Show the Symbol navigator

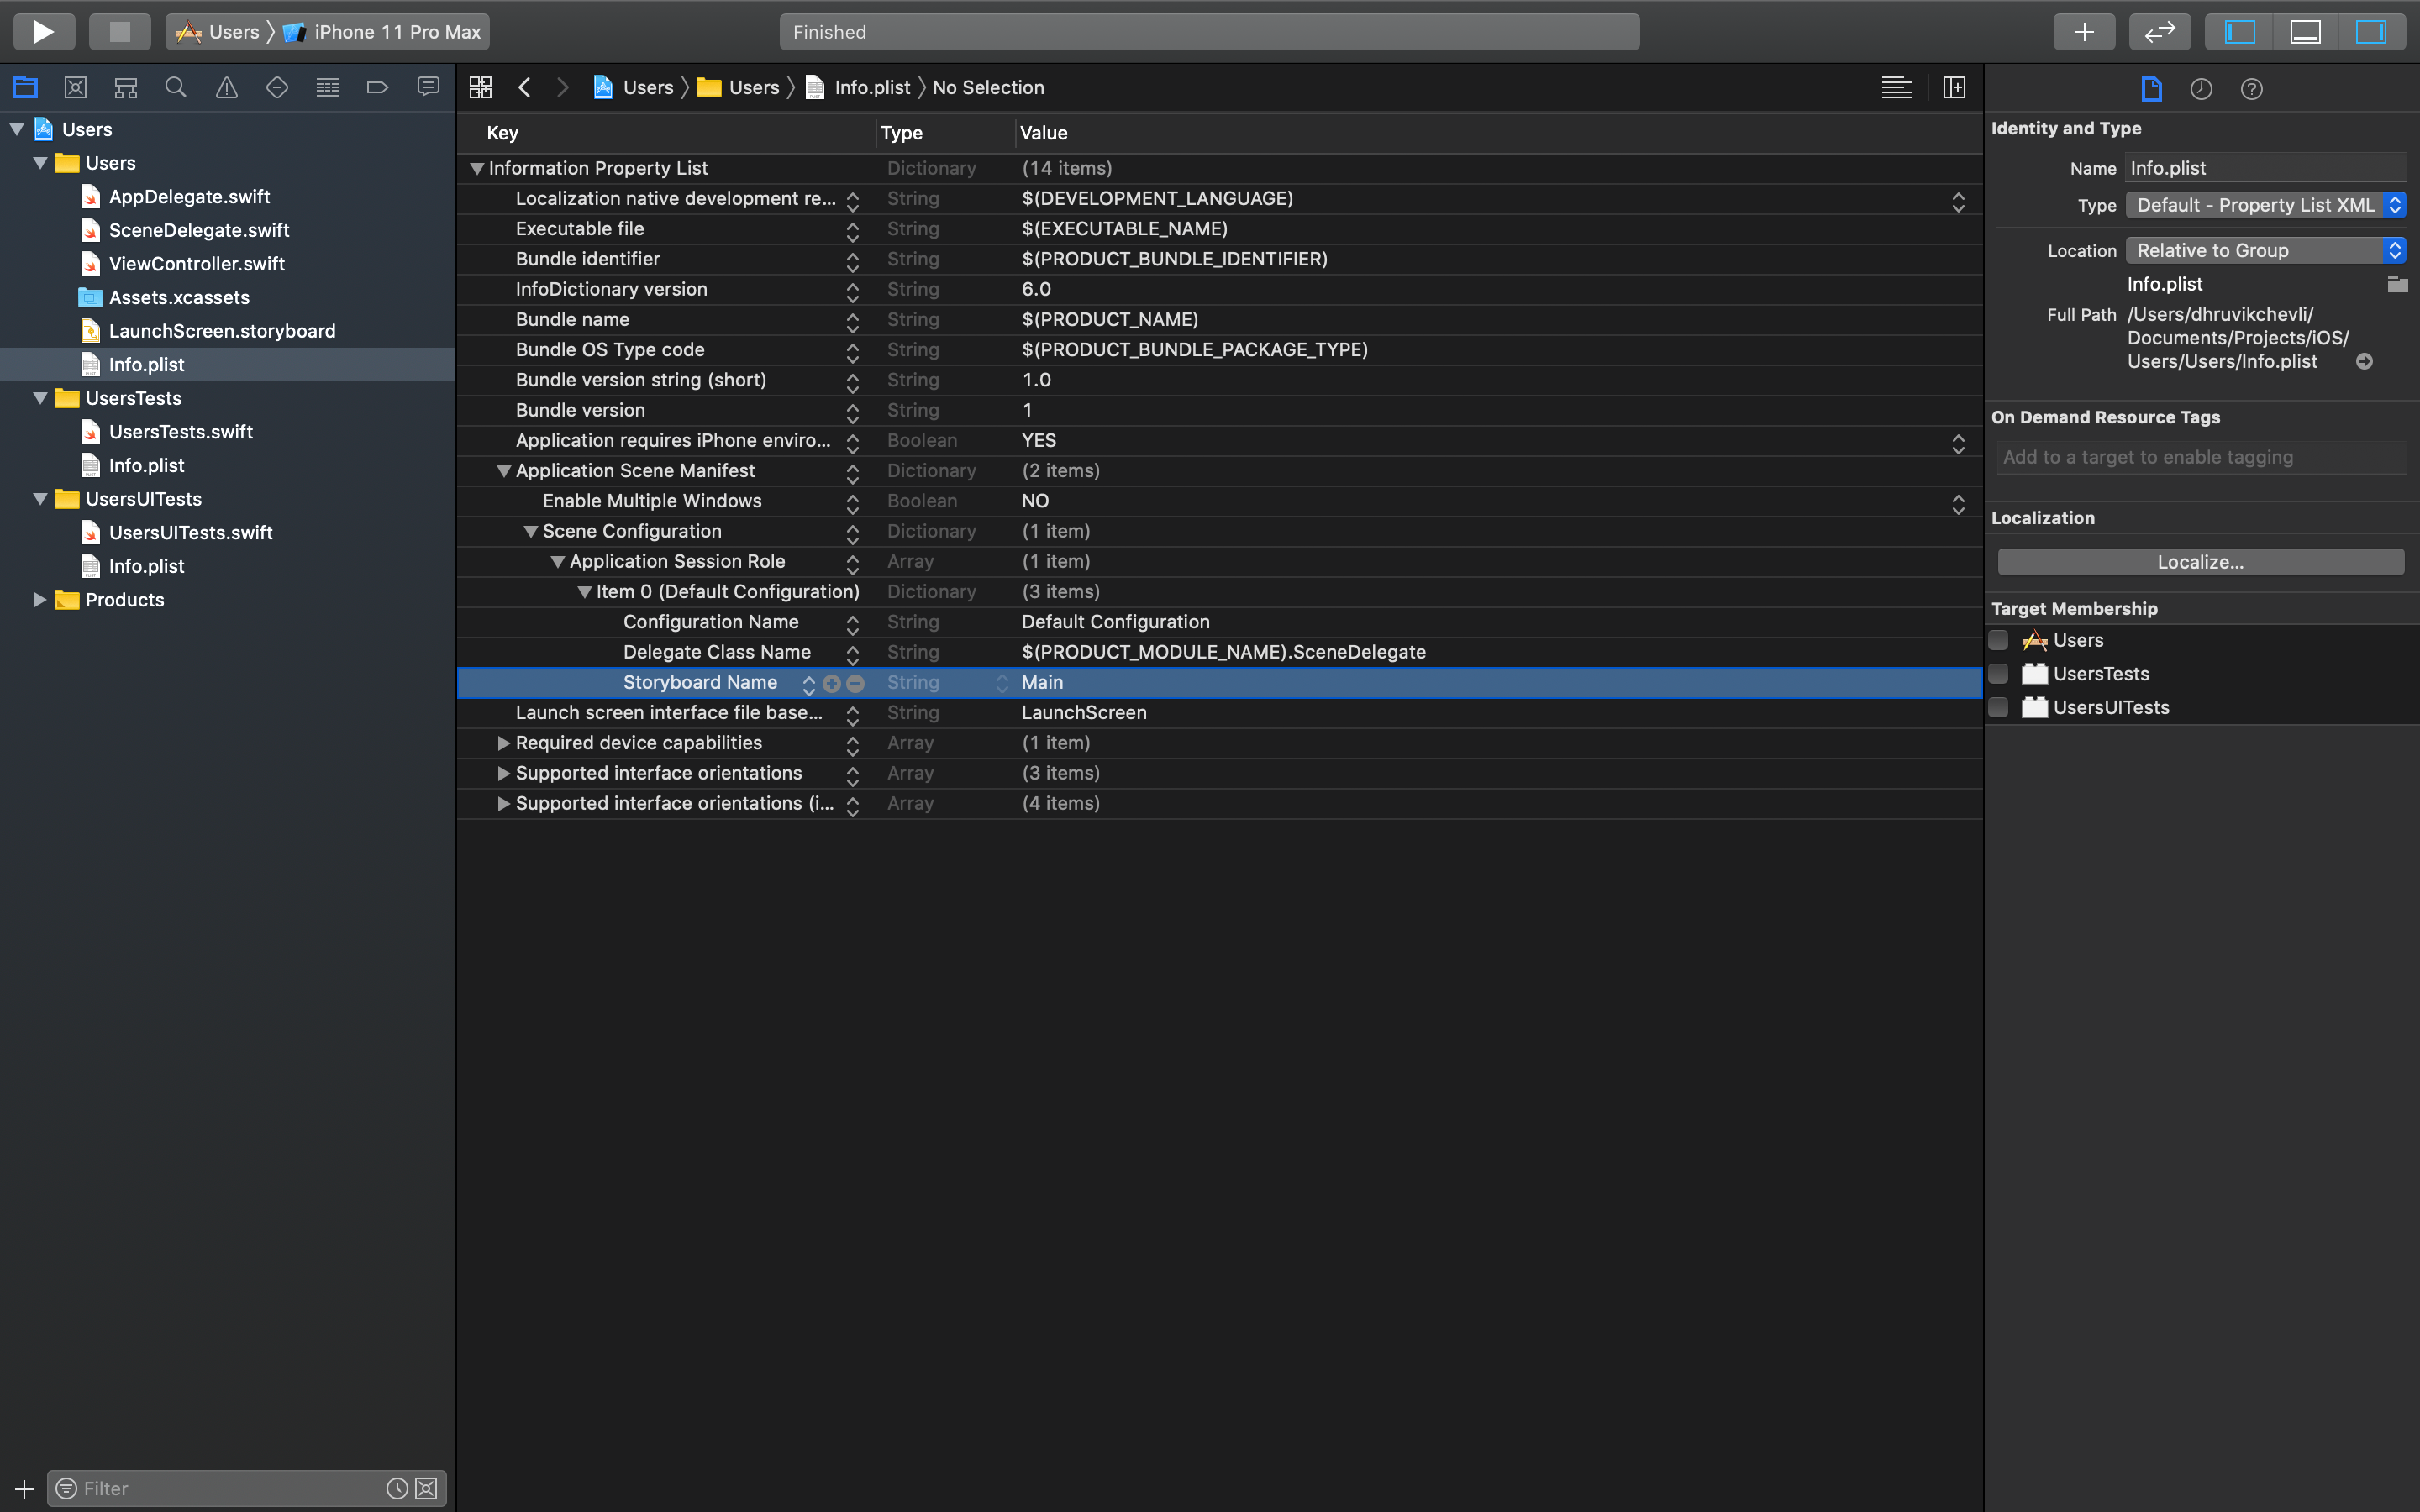[x=125, y=87]
